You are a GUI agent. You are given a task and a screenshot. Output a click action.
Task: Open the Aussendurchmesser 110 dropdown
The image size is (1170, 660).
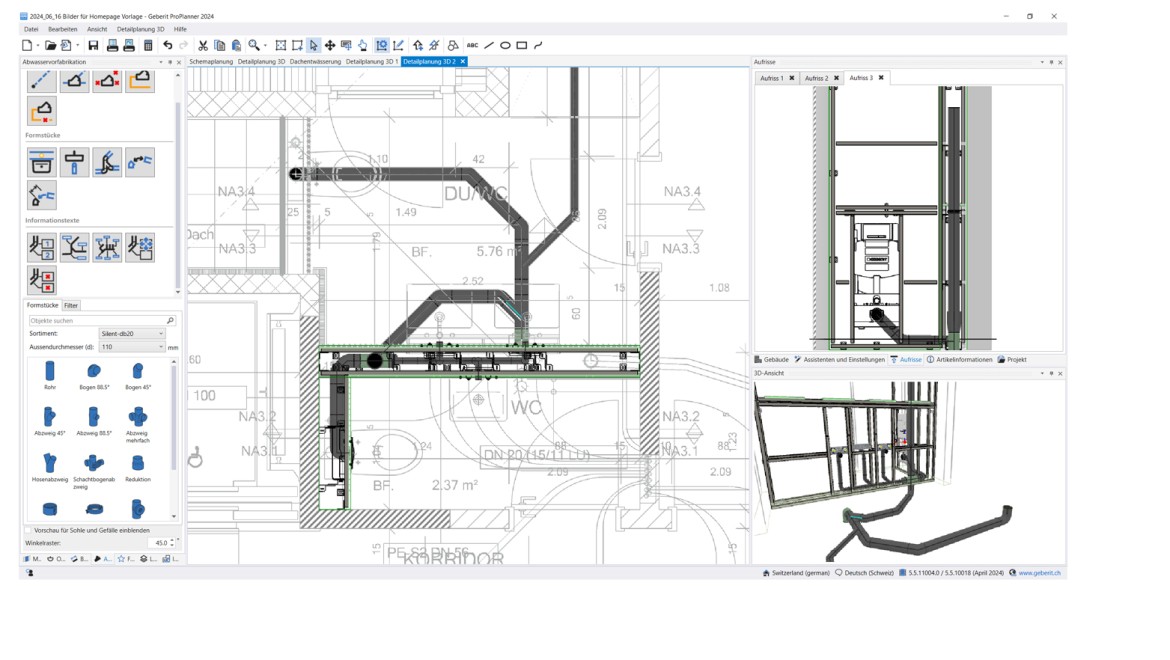click(x=161, y=346)
